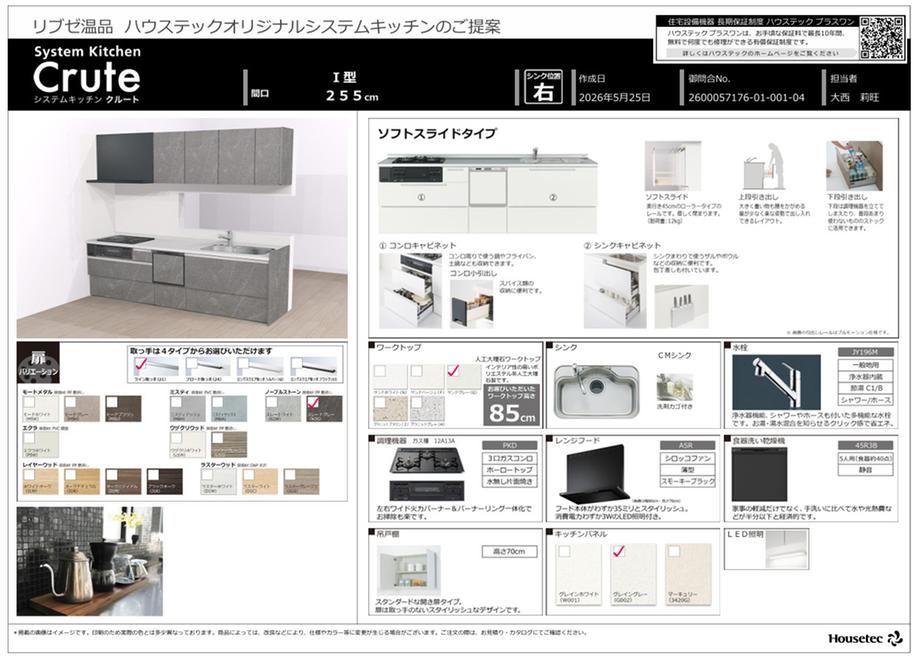Click the staff name 大西 莉旺
This screenshot has width=920, height=660.
pos(854,98)
